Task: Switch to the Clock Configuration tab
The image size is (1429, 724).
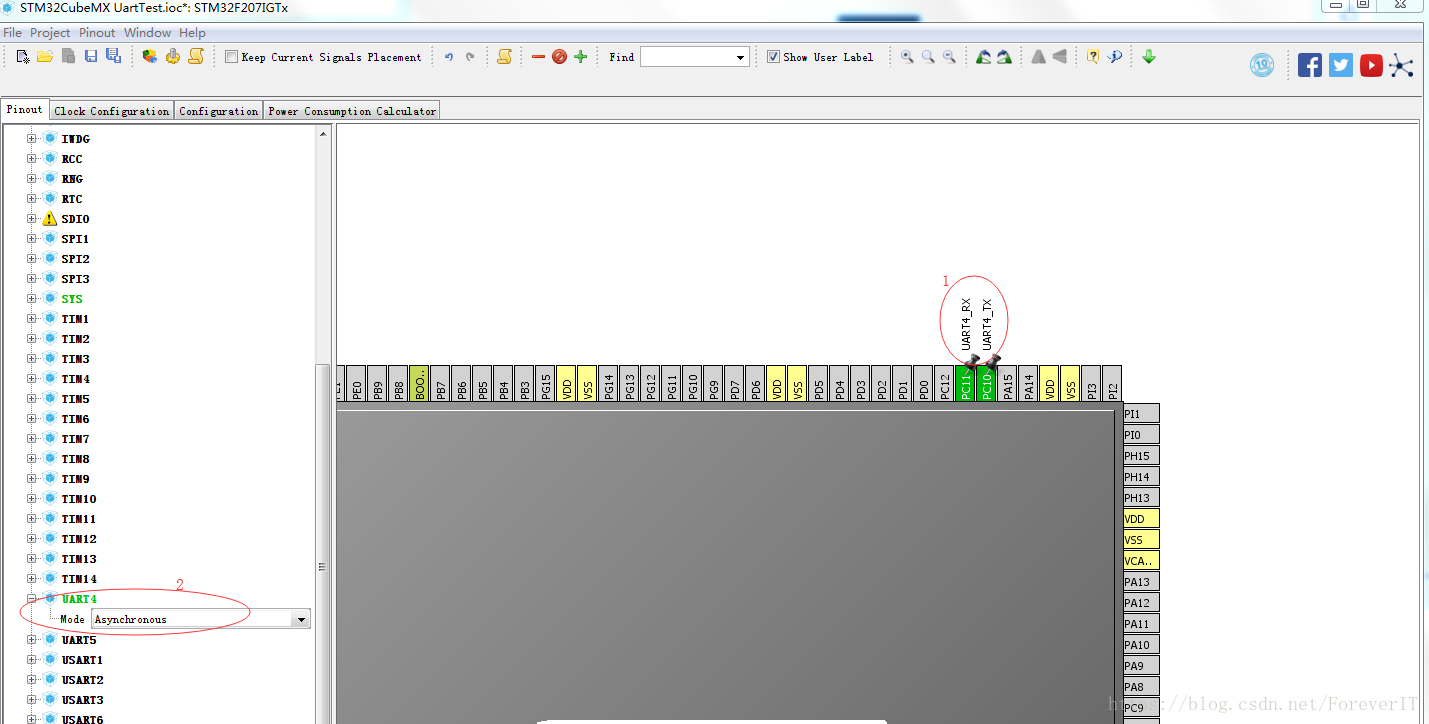Action: pos(112,111)
